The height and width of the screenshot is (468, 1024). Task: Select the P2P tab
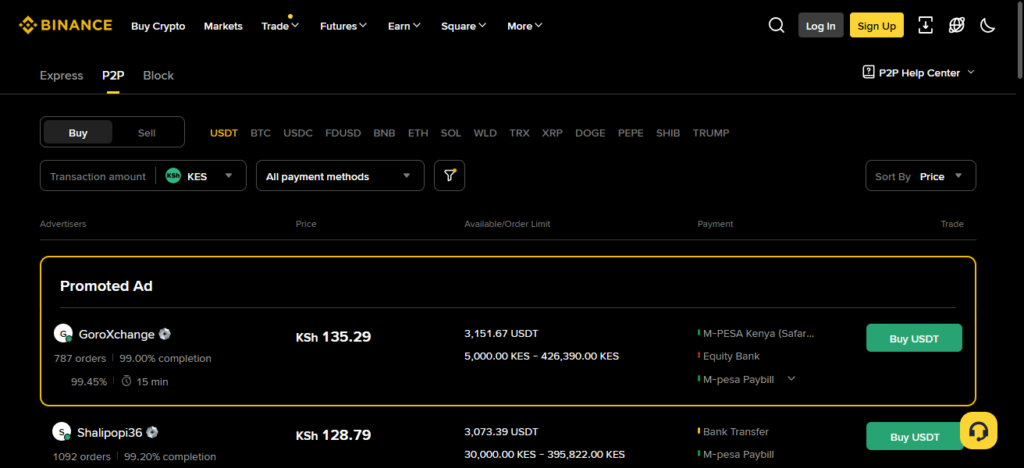[x=113, y=76]
